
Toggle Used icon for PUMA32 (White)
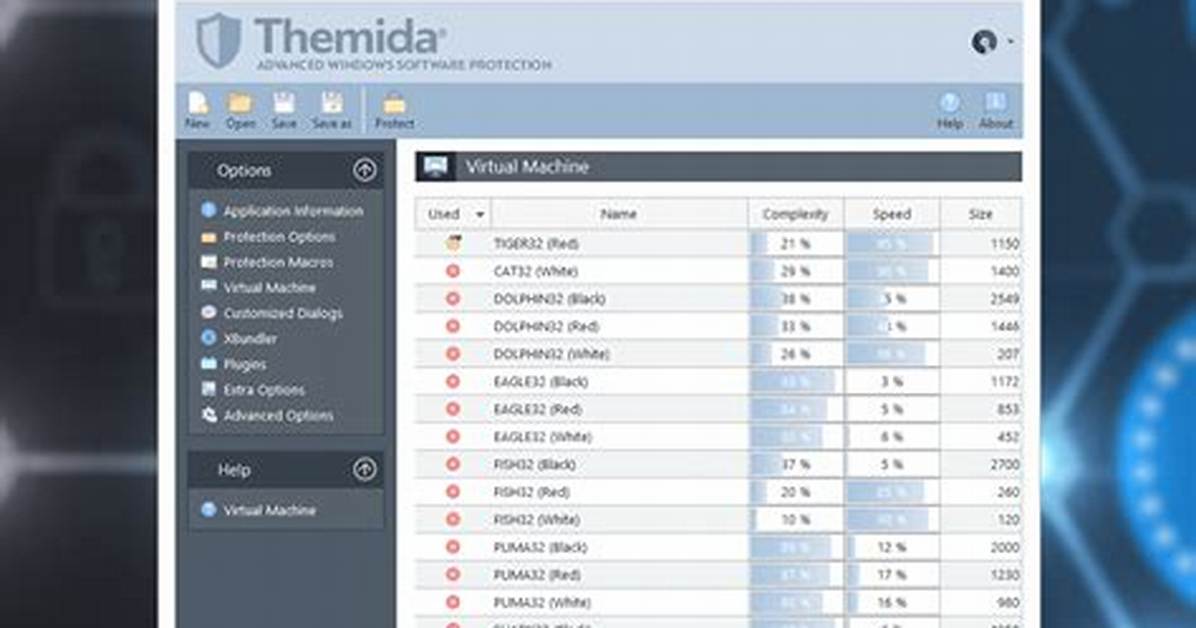click(453, 602)
